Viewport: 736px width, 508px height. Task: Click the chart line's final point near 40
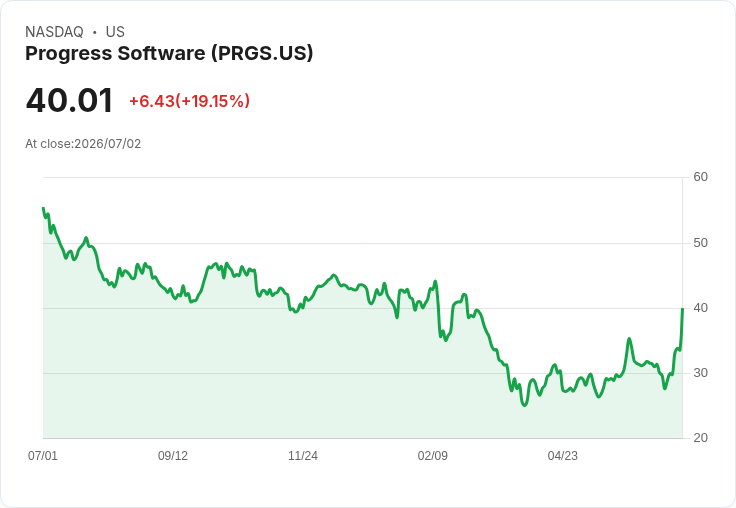tap(682, 308)
